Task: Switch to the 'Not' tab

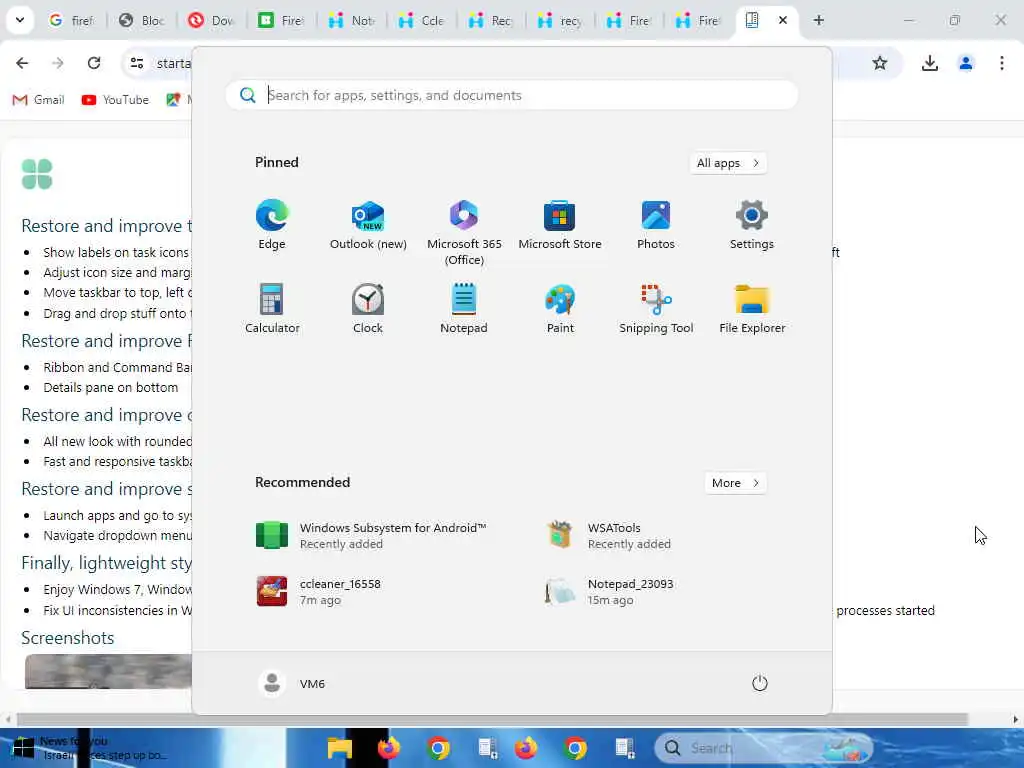Action: point(351,20)
